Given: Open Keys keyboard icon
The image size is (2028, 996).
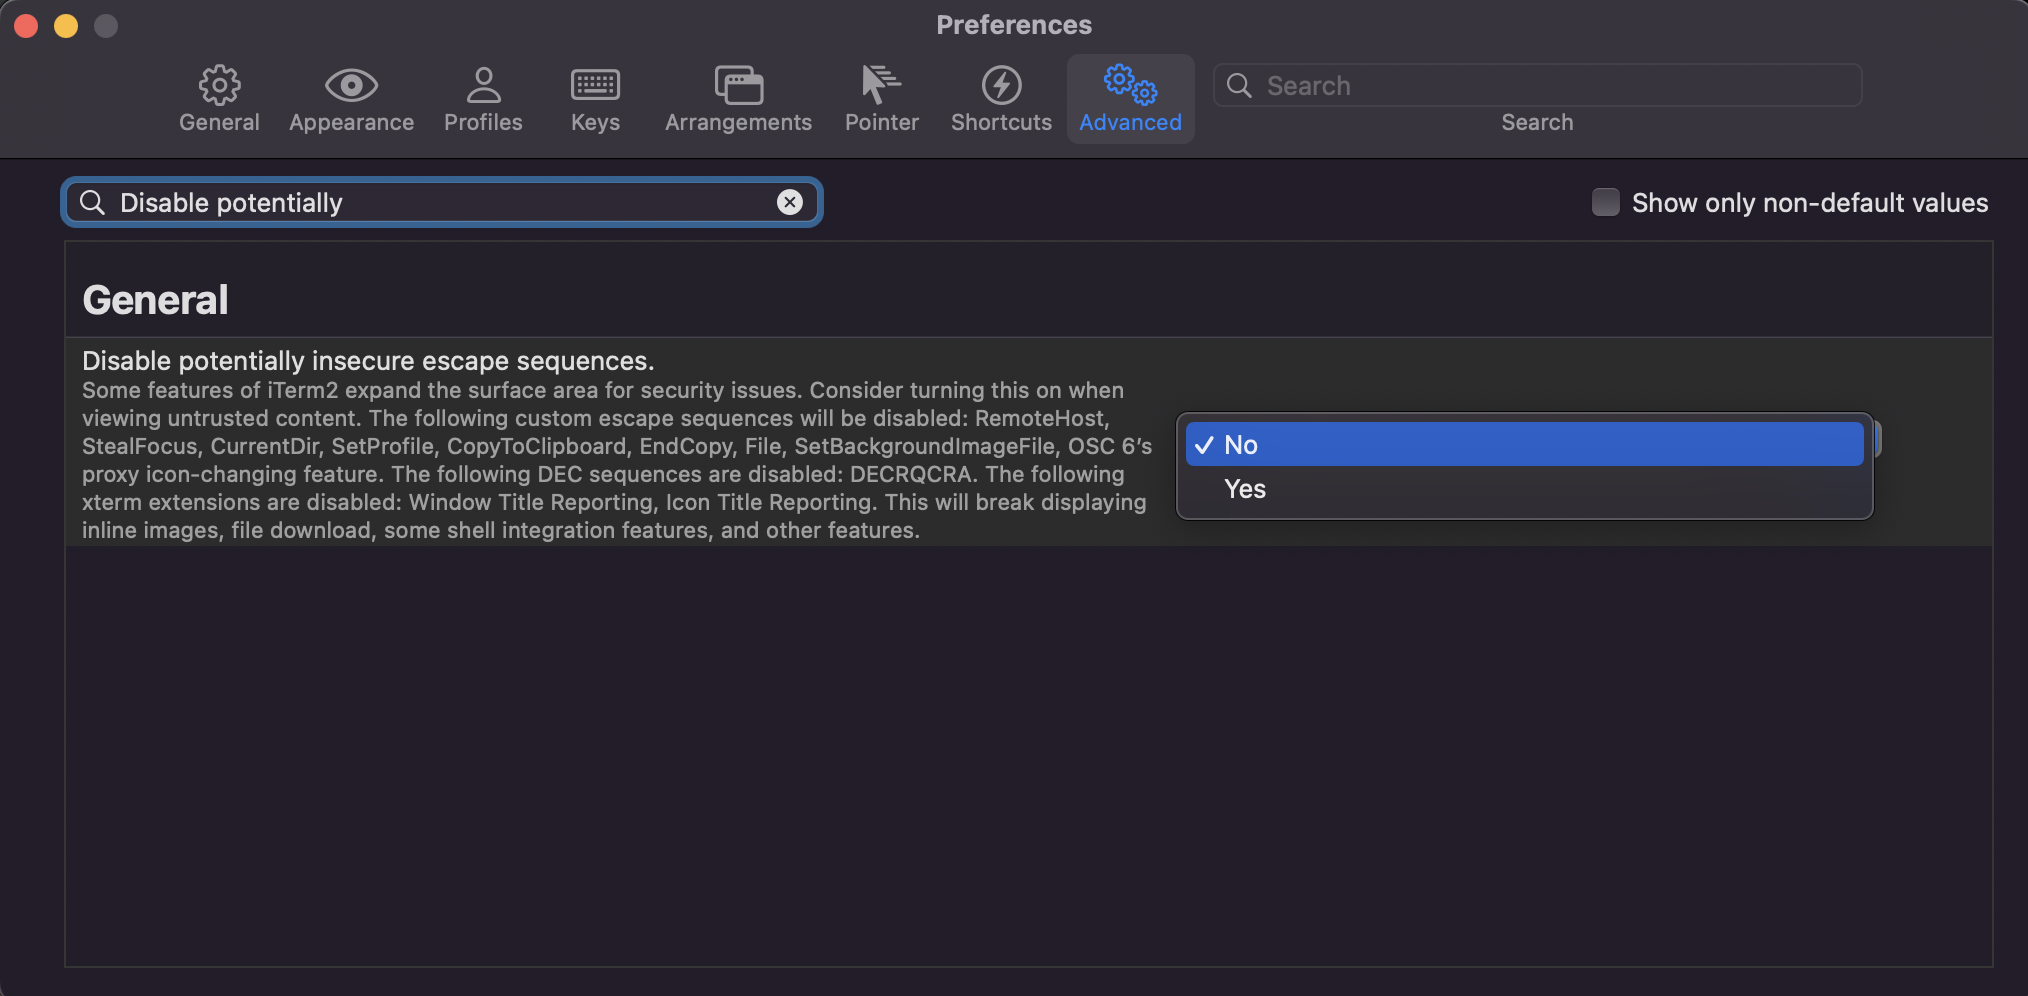Looking at the screenshot, I should pyautogui.click(x=595, y=86).
